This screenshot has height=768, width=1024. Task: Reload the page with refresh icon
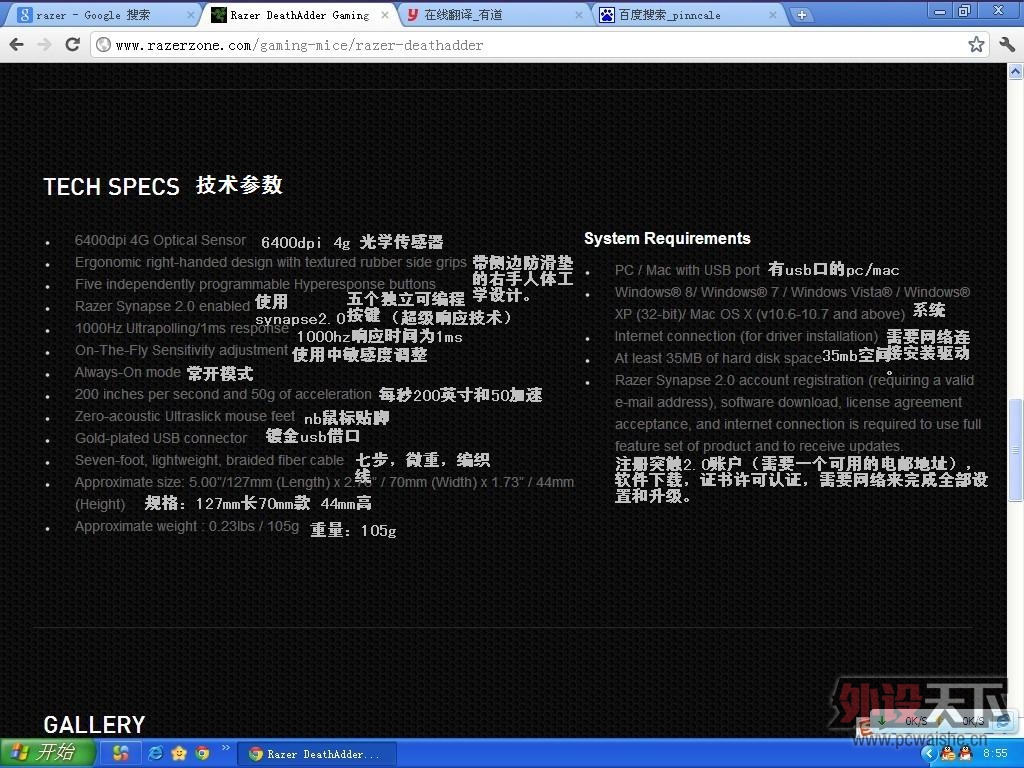(x=72, y=44)
